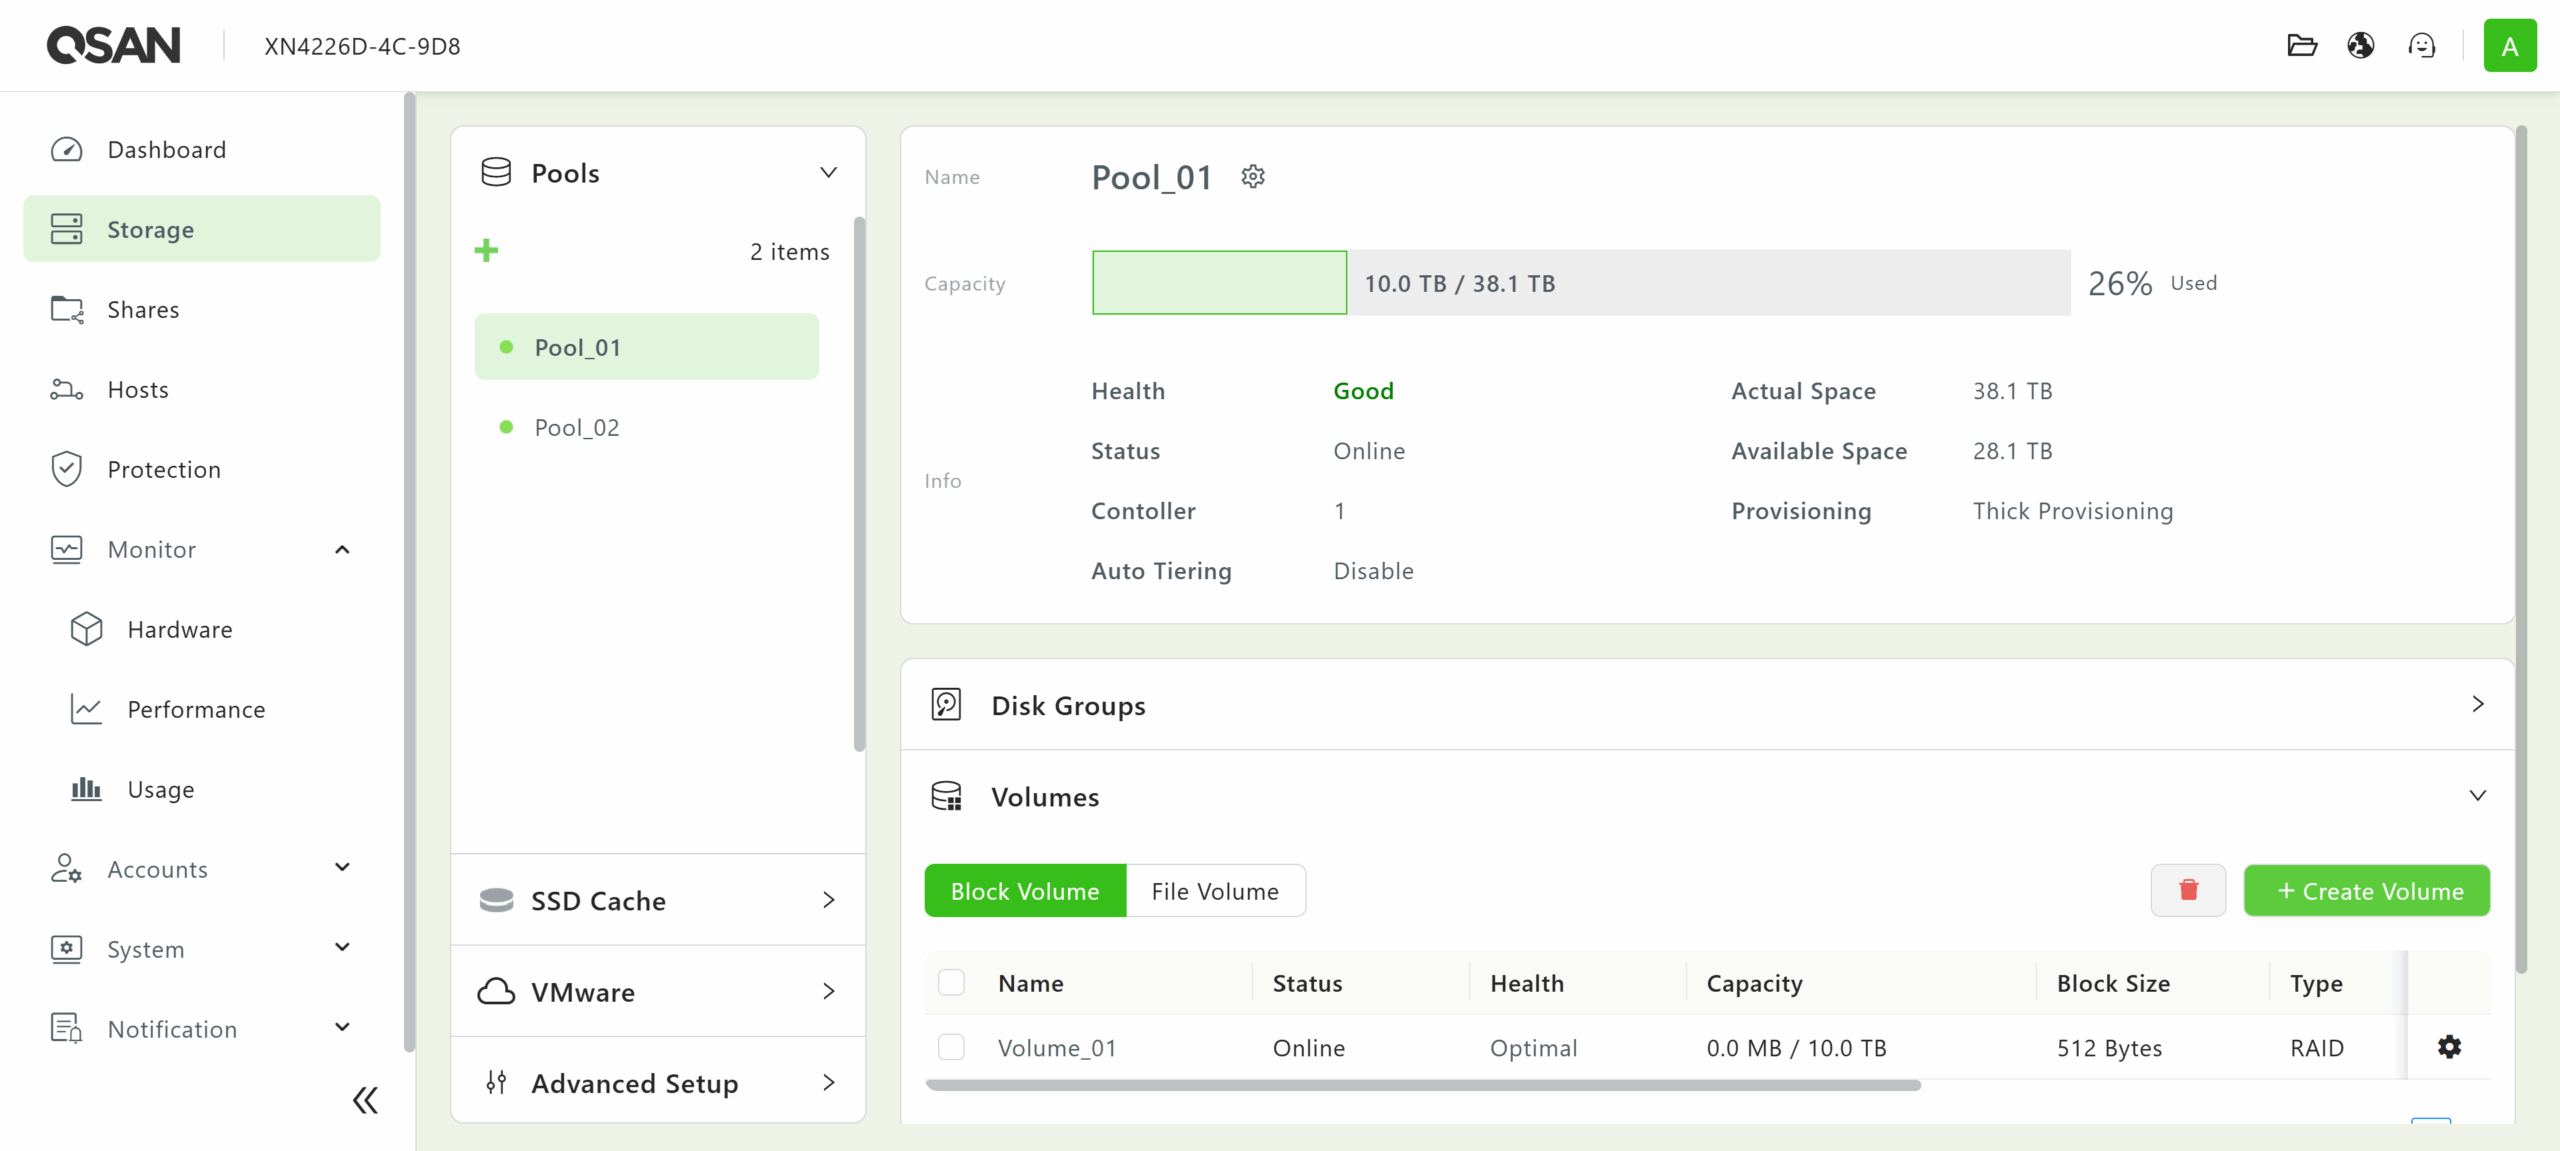The image size is (2560, 1151).
Task: Click the globe language icon
Action: [2361, 46]
